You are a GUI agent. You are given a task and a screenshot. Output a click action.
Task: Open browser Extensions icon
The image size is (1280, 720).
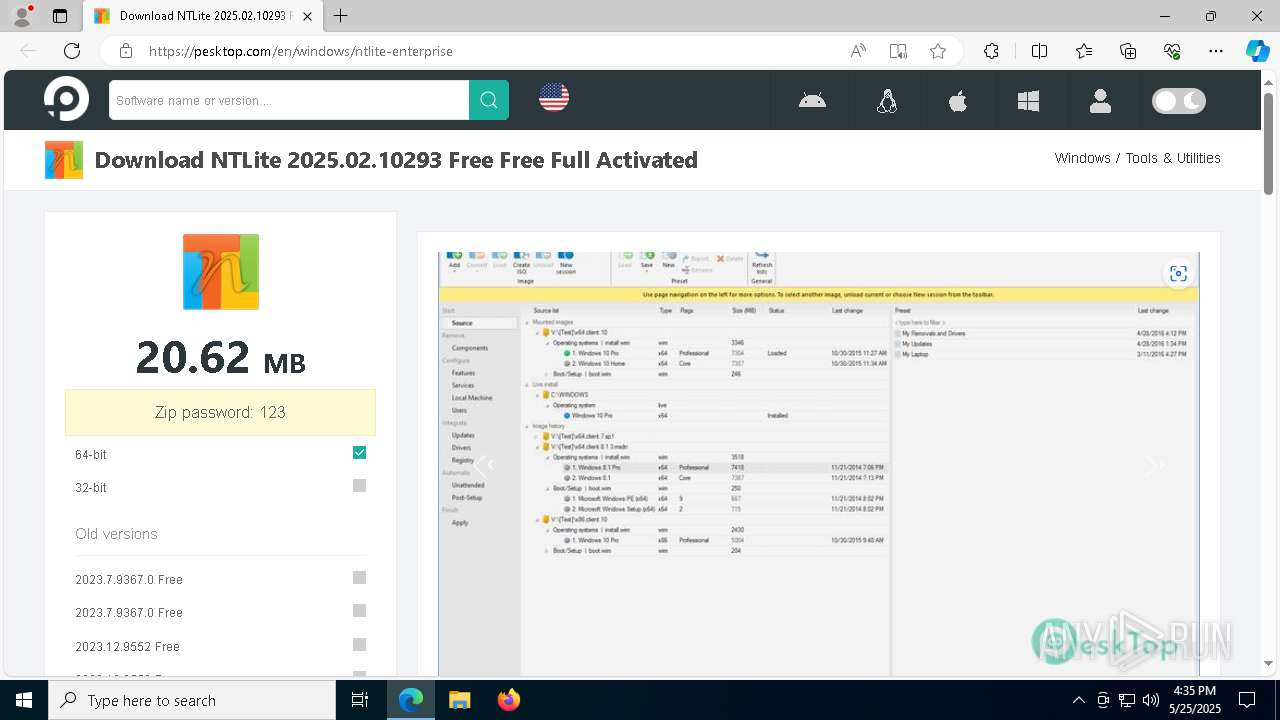pos(991,51)
